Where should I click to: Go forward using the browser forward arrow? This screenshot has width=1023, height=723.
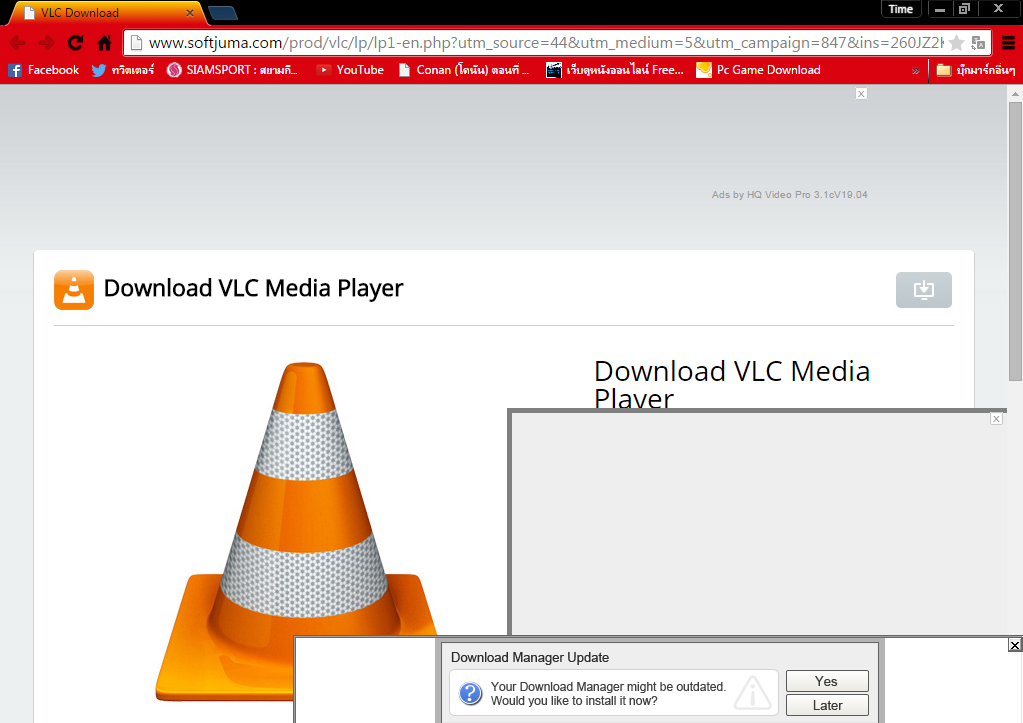tap(46, 43)
